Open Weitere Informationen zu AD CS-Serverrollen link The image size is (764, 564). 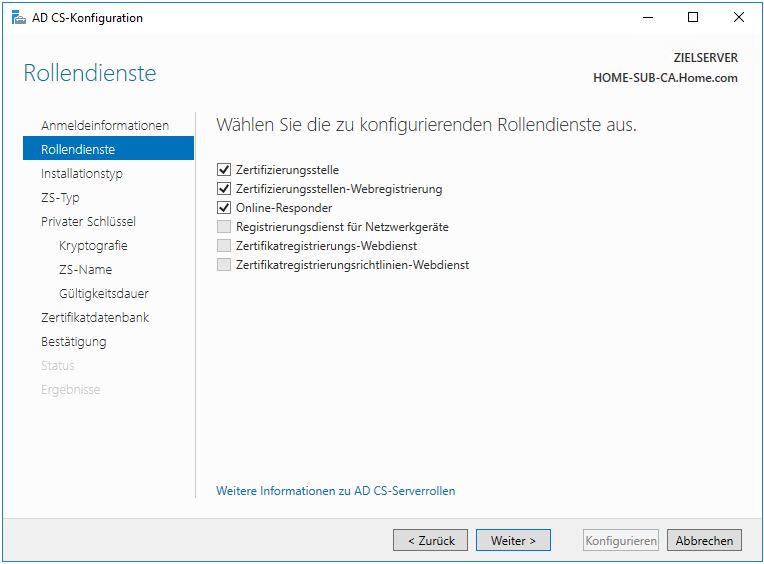coord(335,491)
